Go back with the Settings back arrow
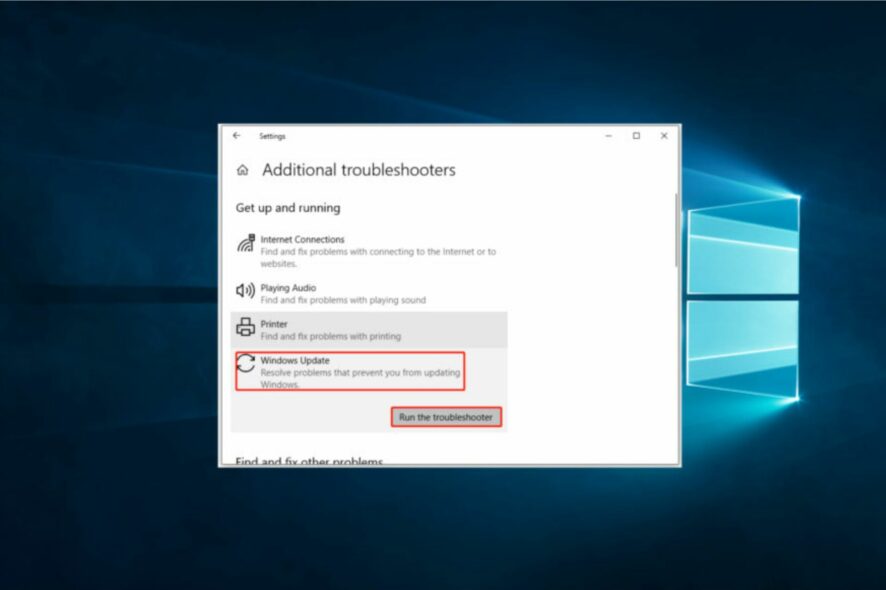 click(x=236, y=136)
